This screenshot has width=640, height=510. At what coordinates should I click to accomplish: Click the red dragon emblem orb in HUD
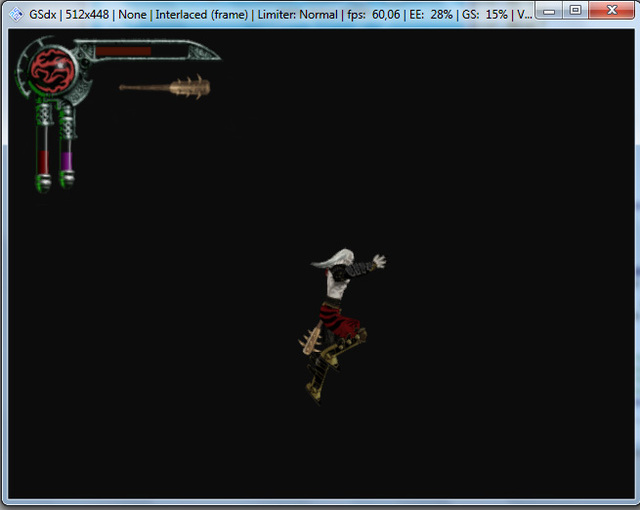point(52,70)
